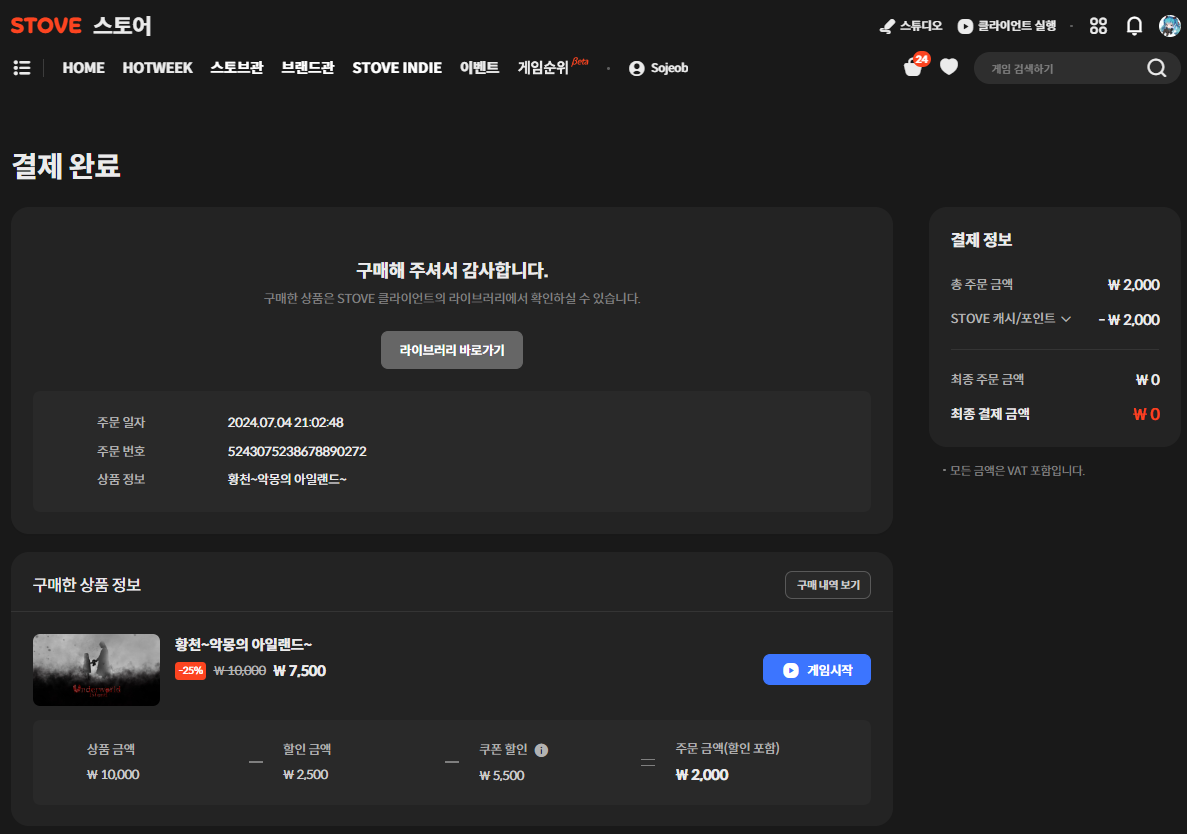Select order date 2024.07.04 21:02:48
The width and height of the screenshot is (1187, 834).
285,422
